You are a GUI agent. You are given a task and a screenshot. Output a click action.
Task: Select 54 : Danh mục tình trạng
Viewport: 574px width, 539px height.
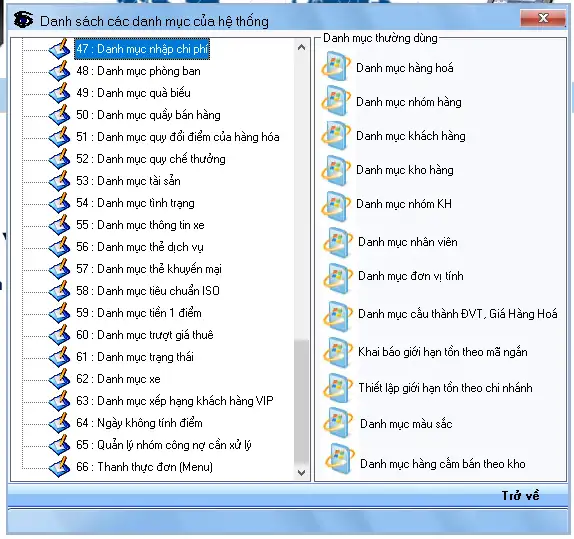click(x=135, y=203)
